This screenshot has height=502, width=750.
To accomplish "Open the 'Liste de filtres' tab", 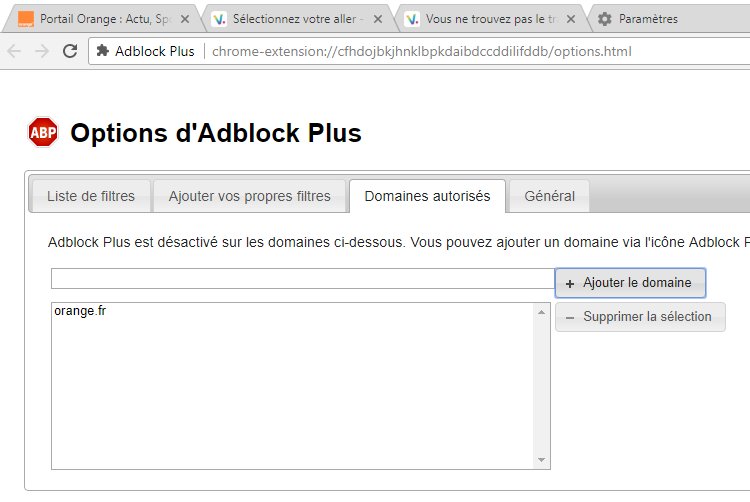I will (91, 196).
